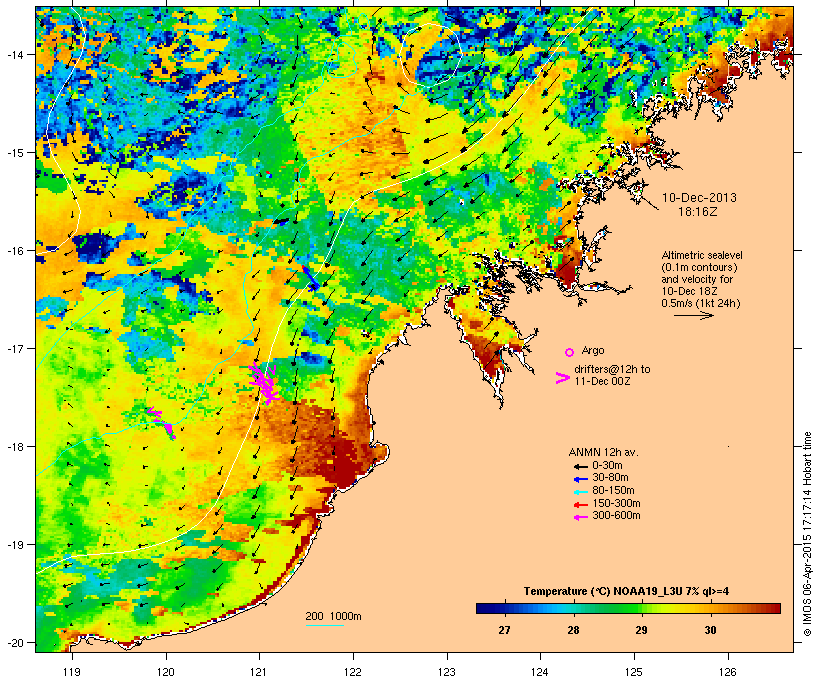Viewport: 820px width, 680px height.
Task: Click the latitude axis label -18
Action: [x=14, y=447]
